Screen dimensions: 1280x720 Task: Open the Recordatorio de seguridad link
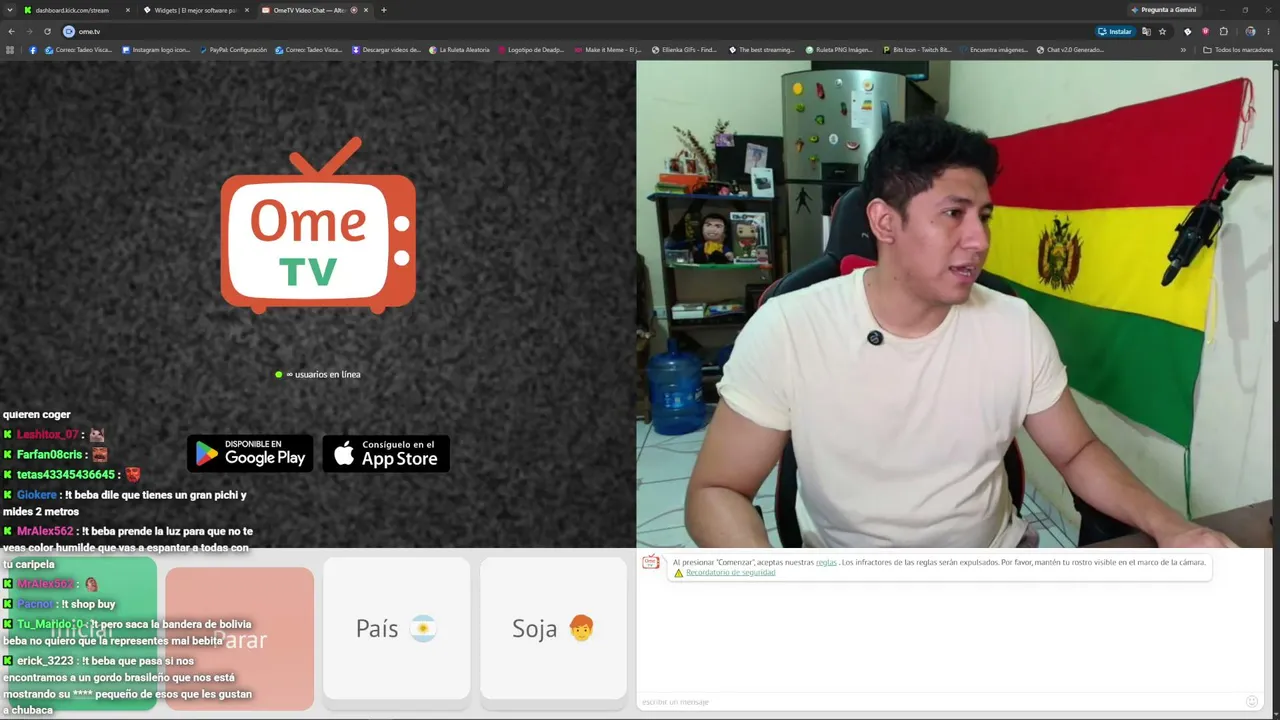pyautogui.click(x=730, y=573)
